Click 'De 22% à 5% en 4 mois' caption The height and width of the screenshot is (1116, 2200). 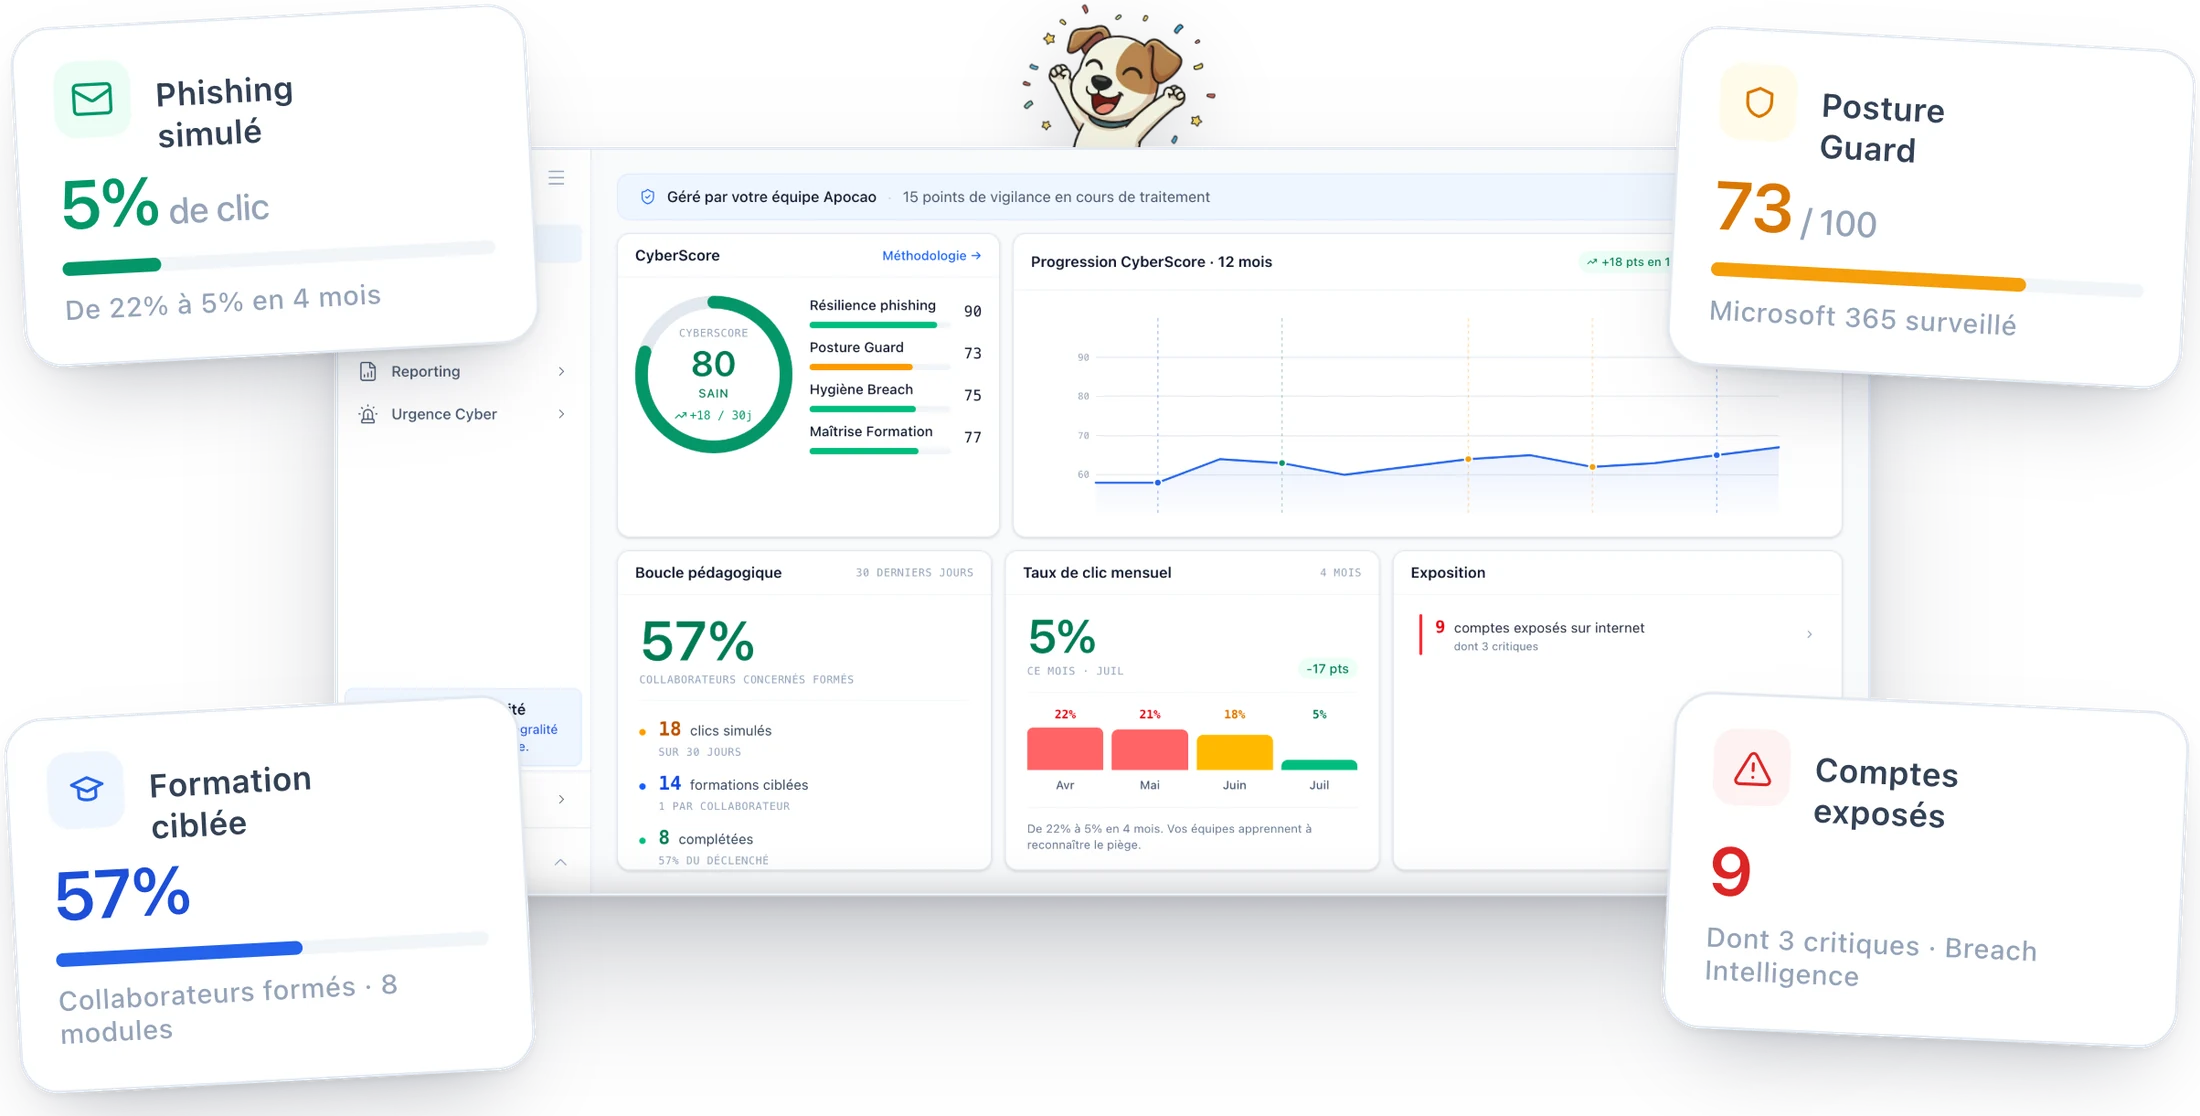(223, 302)
